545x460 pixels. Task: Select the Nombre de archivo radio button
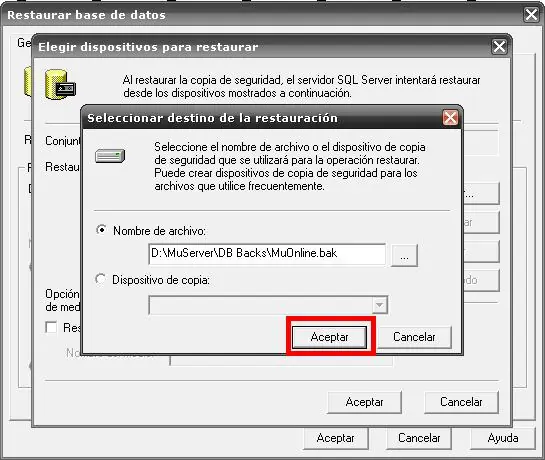[x=101, y=230]
